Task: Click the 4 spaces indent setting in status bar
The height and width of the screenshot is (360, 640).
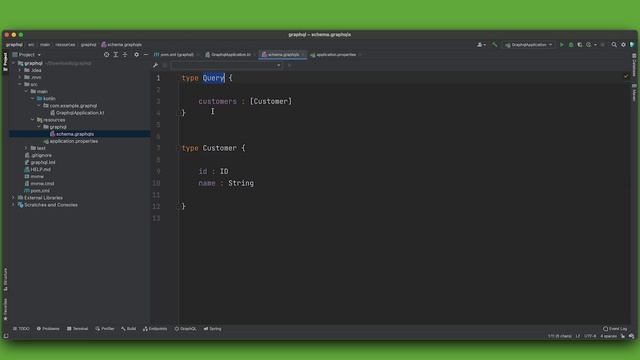Action: 609,336
